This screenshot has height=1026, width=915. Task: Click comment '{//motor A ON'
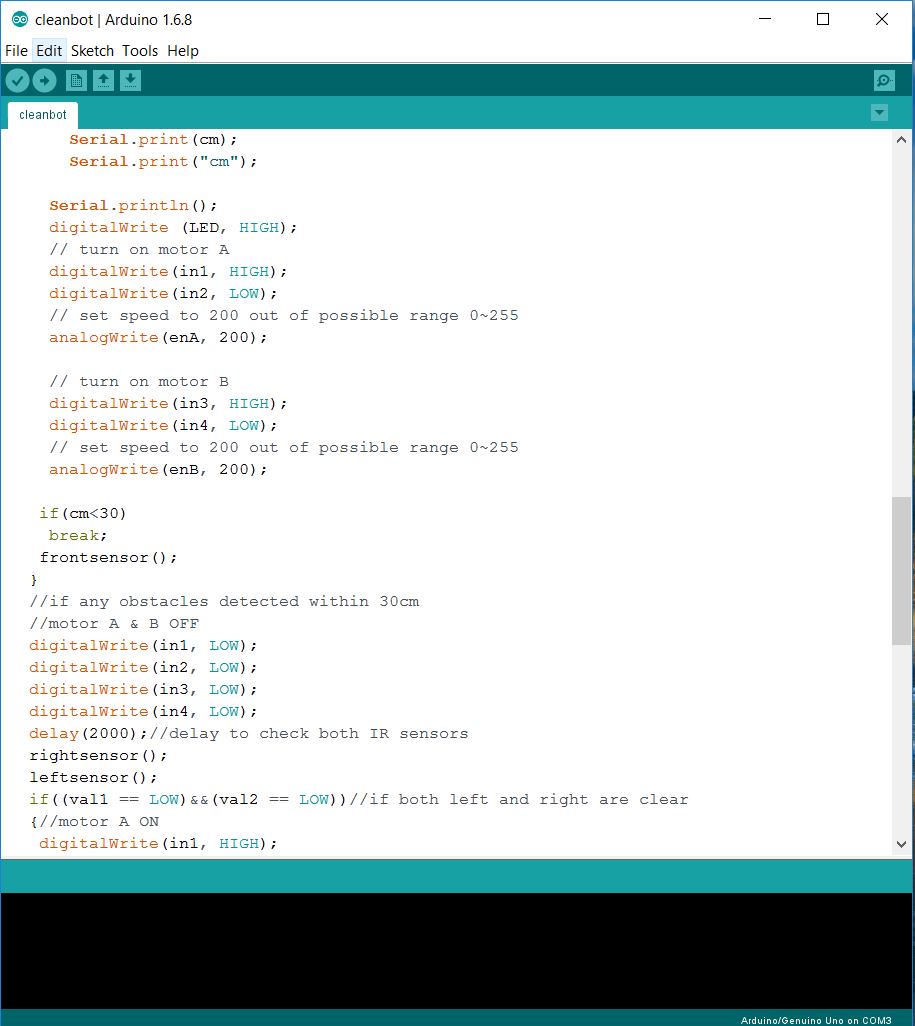coord(94,822)
